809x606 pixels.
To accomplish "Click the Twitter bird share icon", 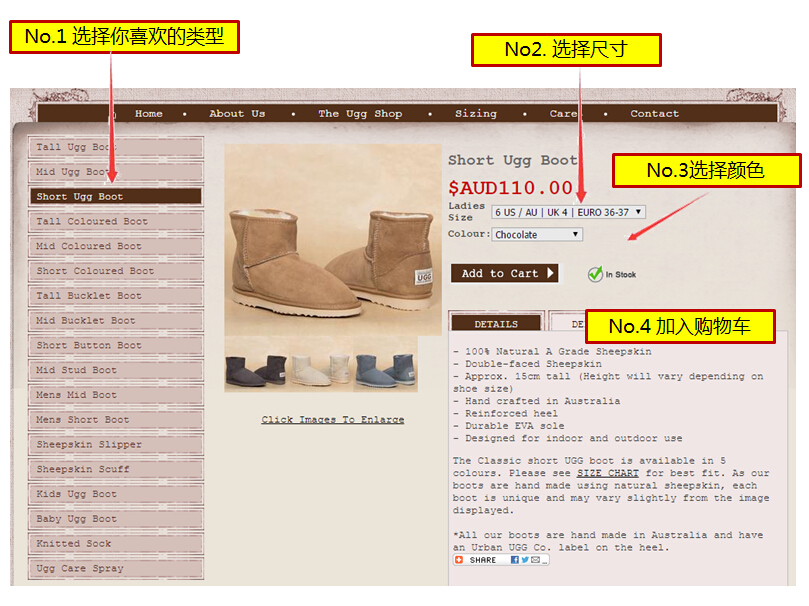I will 524,560.
